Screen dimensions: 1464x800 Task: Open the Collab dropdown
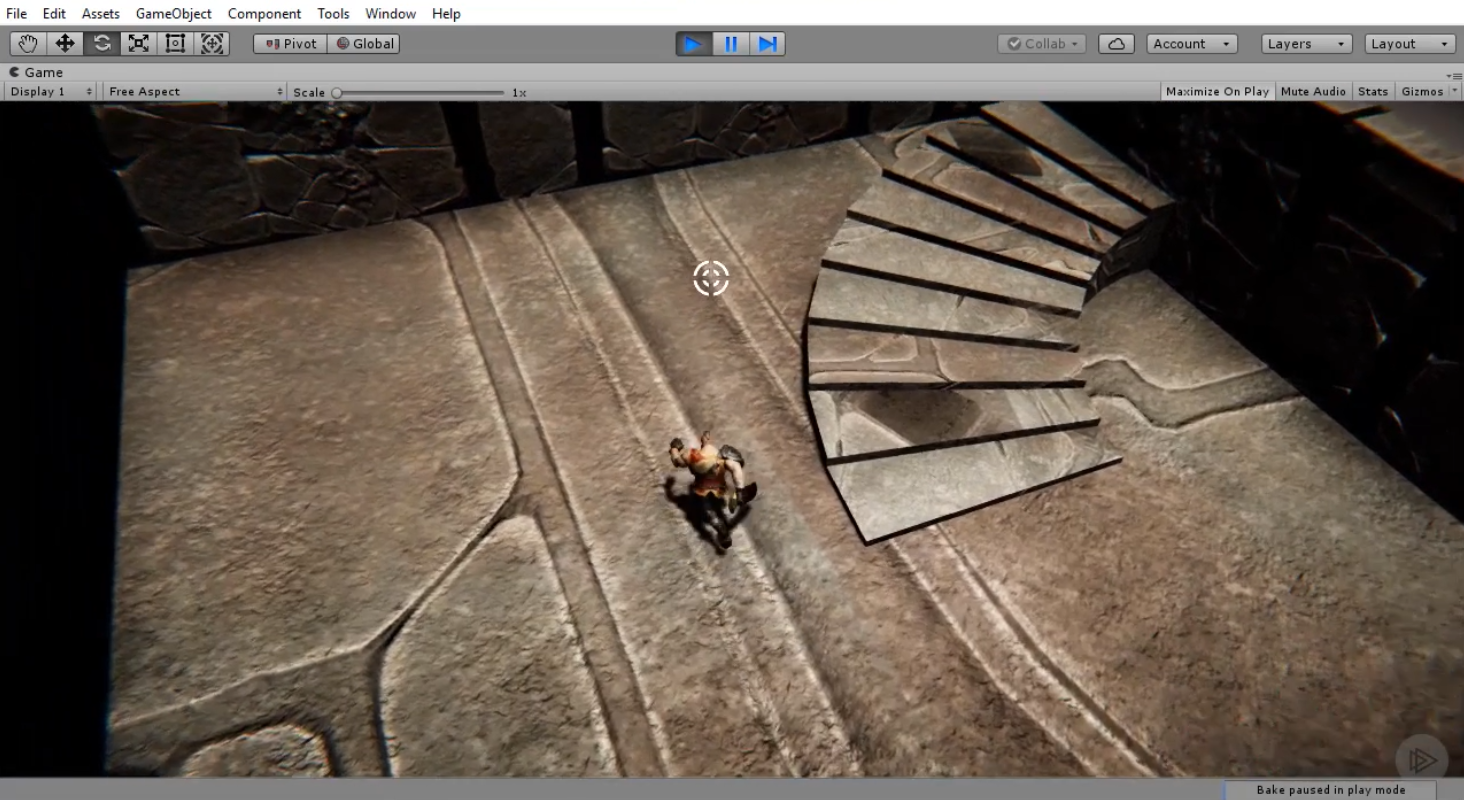point(1041,44)
